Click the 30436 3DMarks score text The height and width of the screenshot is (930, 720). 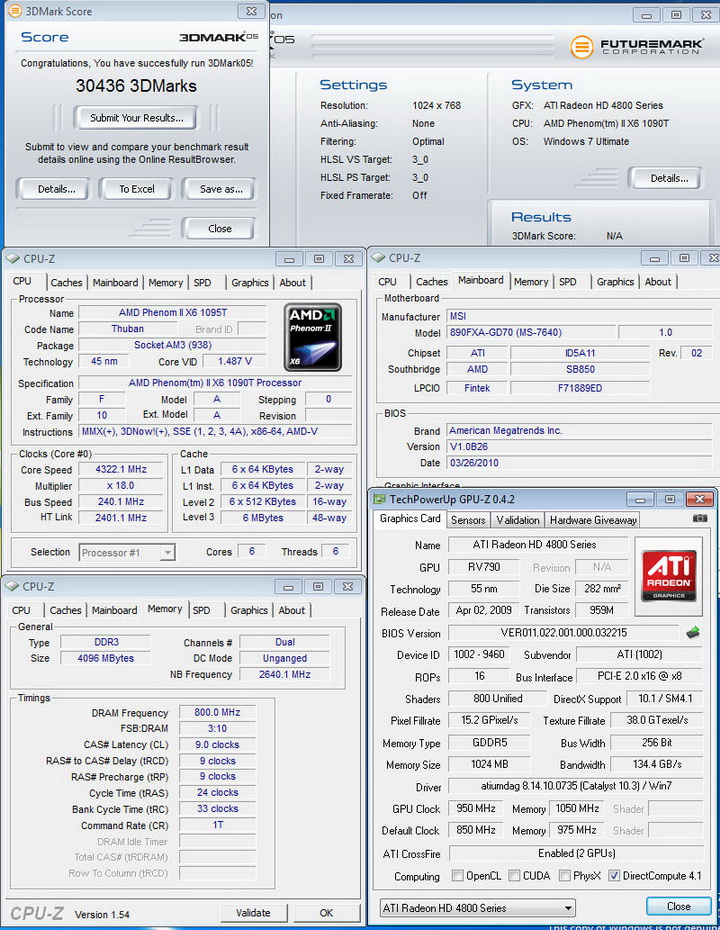136,86
